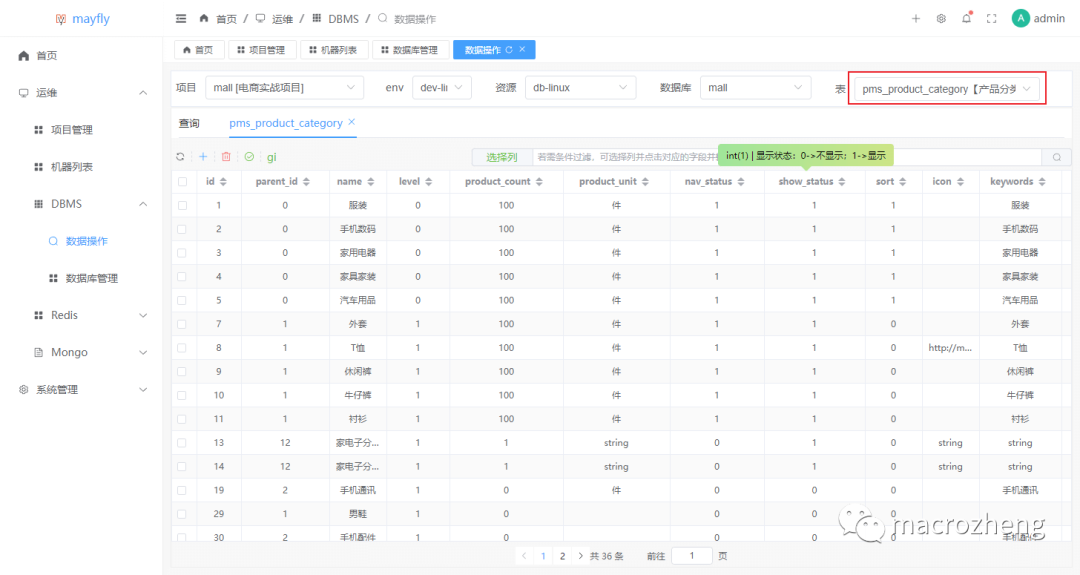The width and height of the screenshot is (1080, 575).
Task: Collapse the sidebar with the hamburger icon
Action: [181, 19]
